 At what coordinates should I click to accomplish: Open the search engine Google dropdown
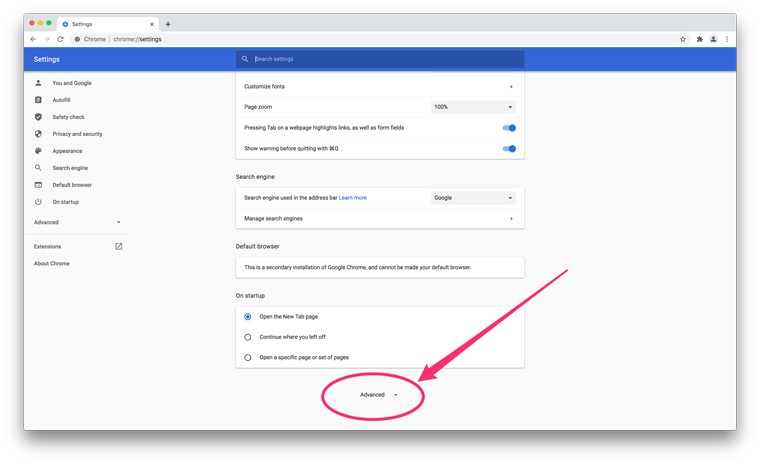[473, 198]
